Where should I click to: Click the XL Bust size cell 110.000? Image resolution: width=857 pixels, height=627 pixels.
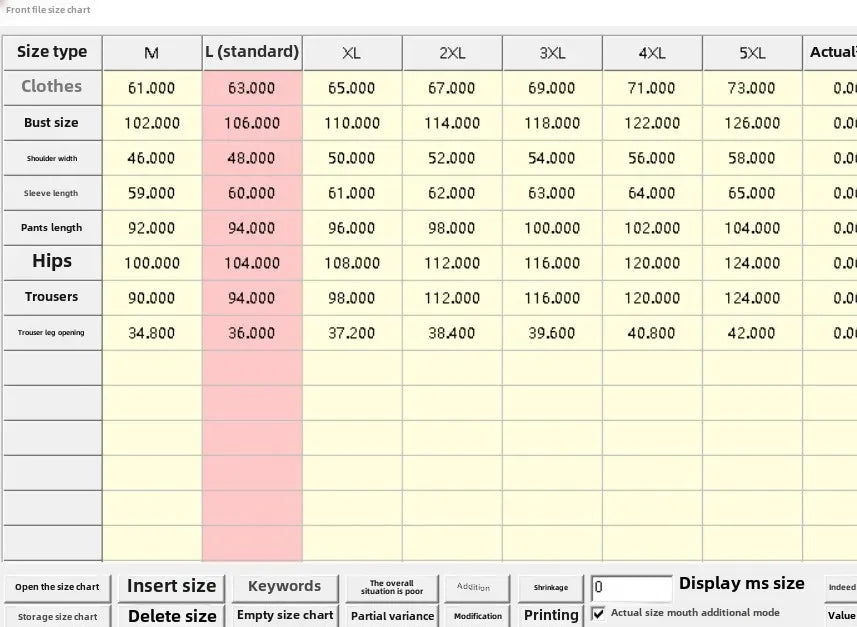click(352, 123)
